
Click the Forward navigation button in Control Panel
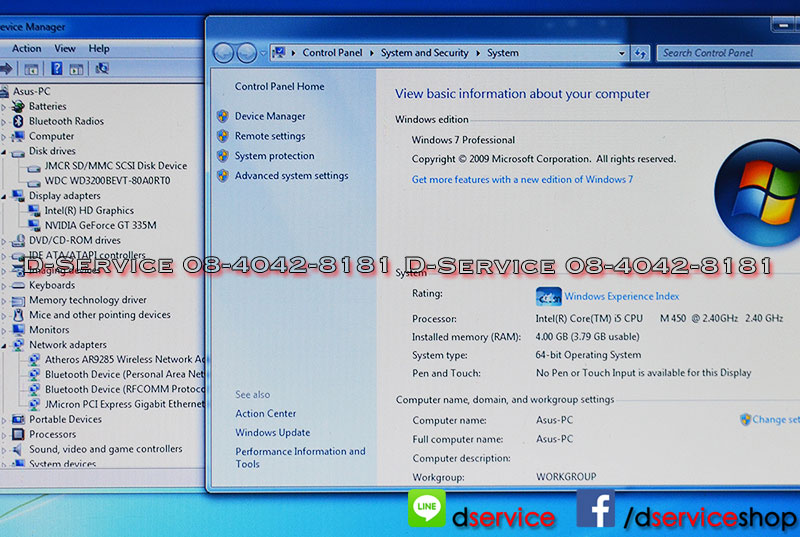pos(246,53)
